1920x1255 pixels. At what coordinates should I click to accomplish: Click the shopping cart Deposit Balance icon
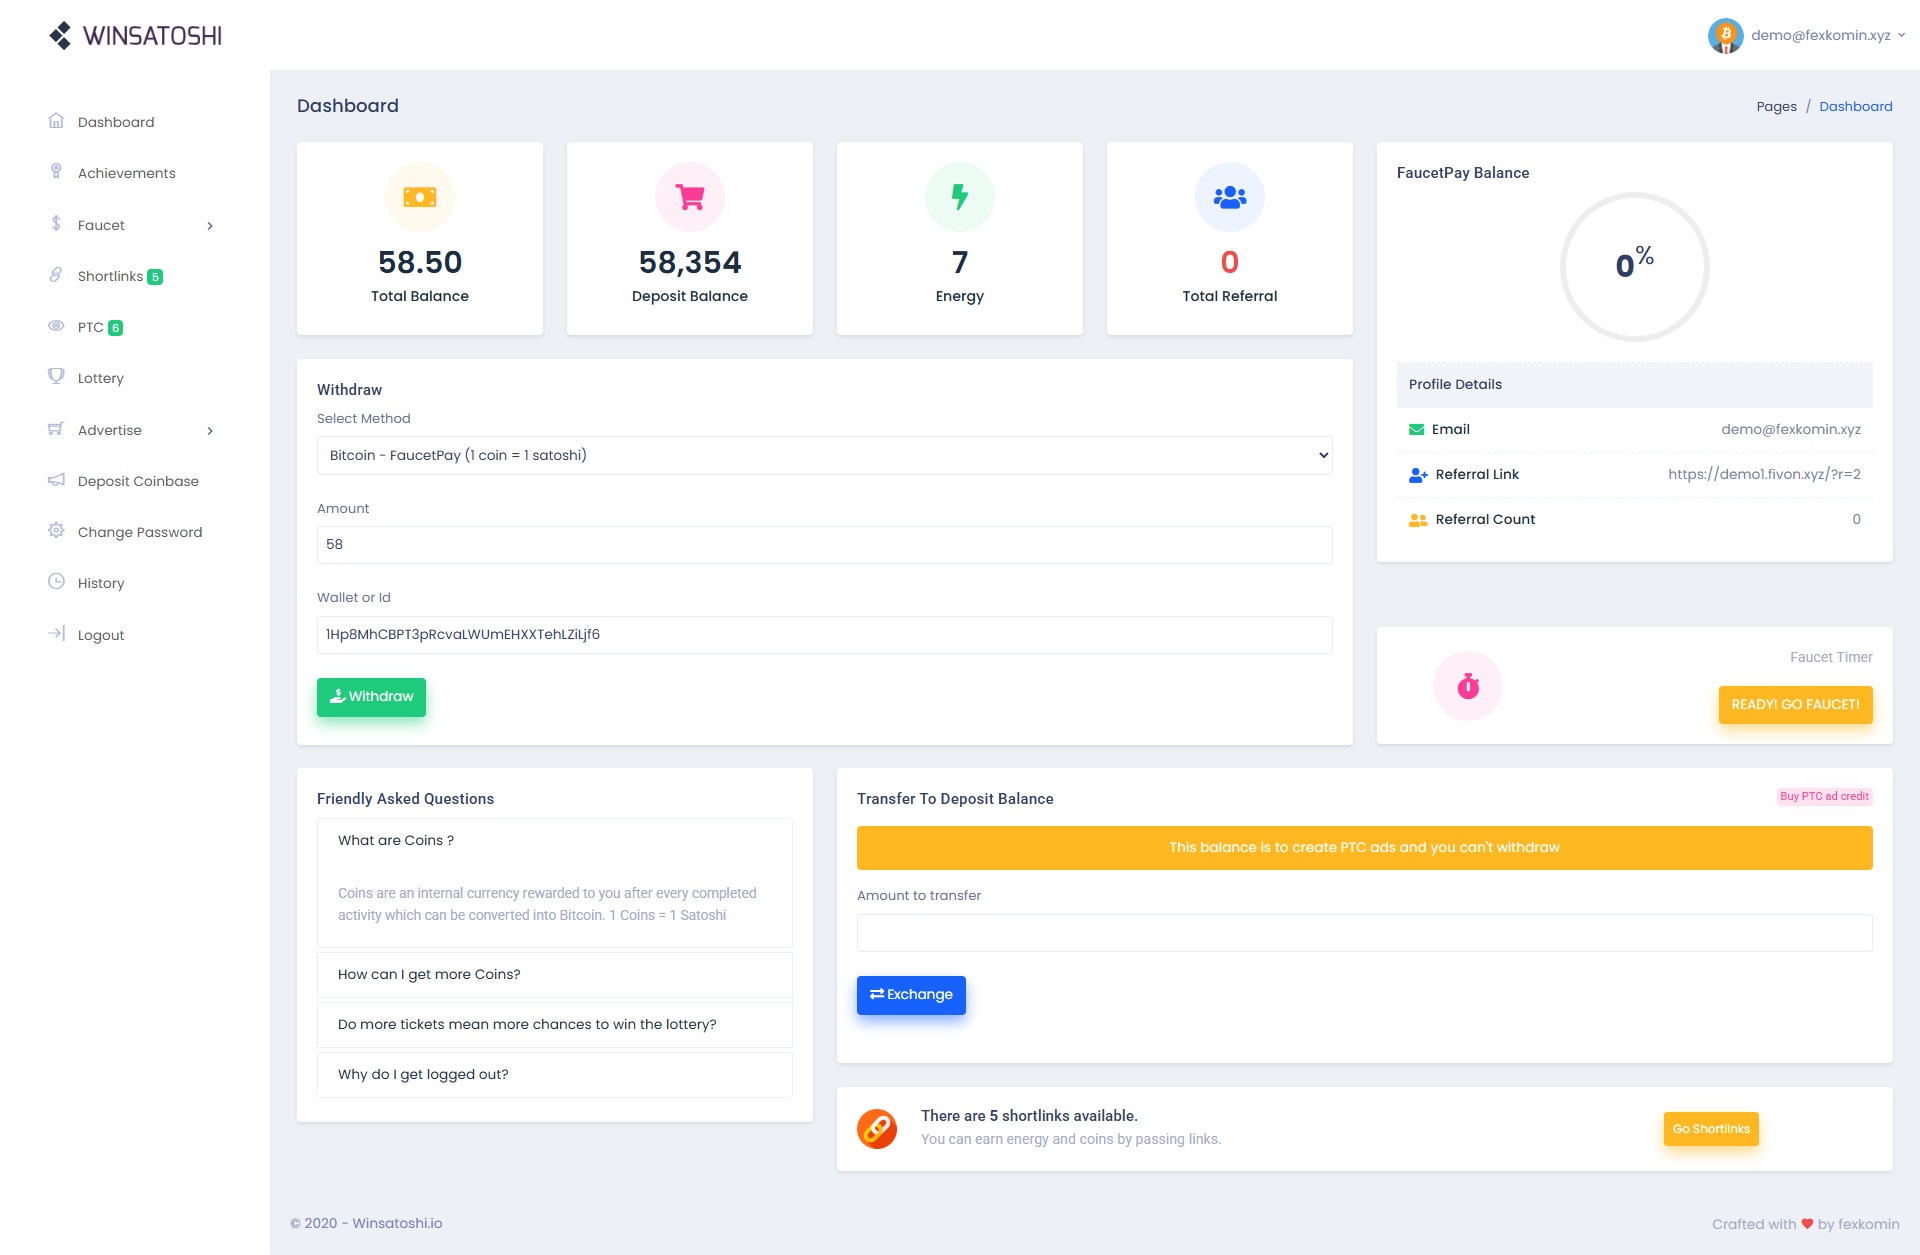[x=689, y=197]
